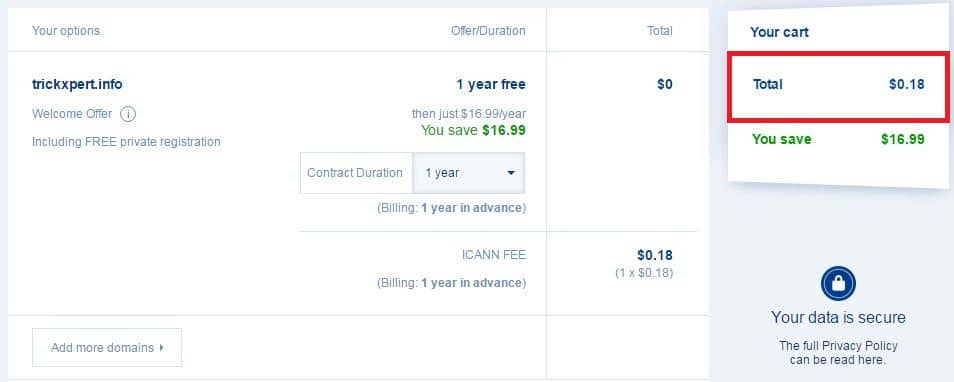Click the ICANN FEE label
Viewport: 954px width, 382px height.
point(493,255)
